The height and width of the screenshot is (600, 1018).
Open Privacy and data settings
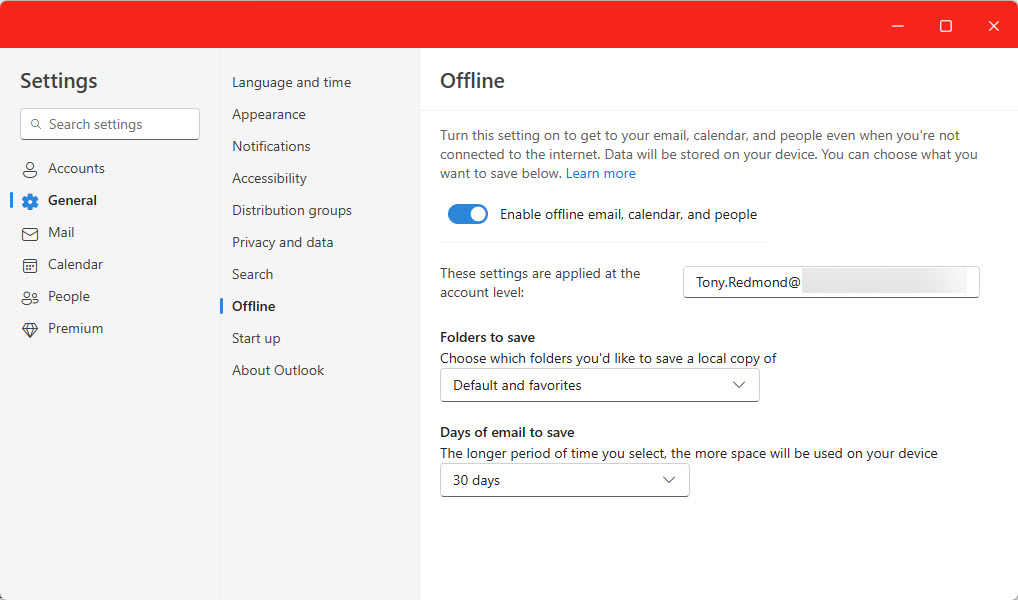coord(282,242)
